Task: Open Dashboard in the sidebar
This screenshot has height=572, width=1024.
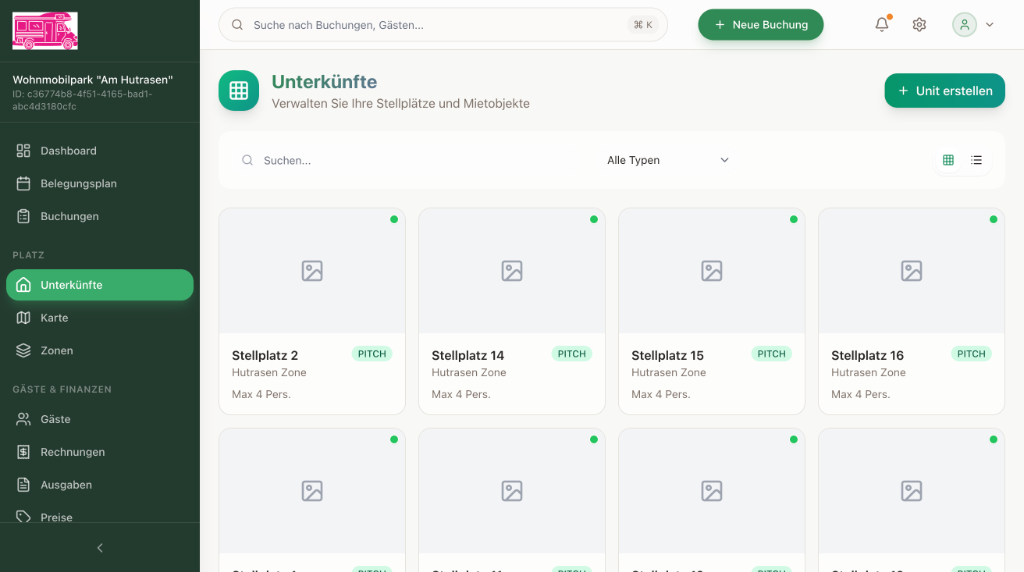Action: point(68,151)
